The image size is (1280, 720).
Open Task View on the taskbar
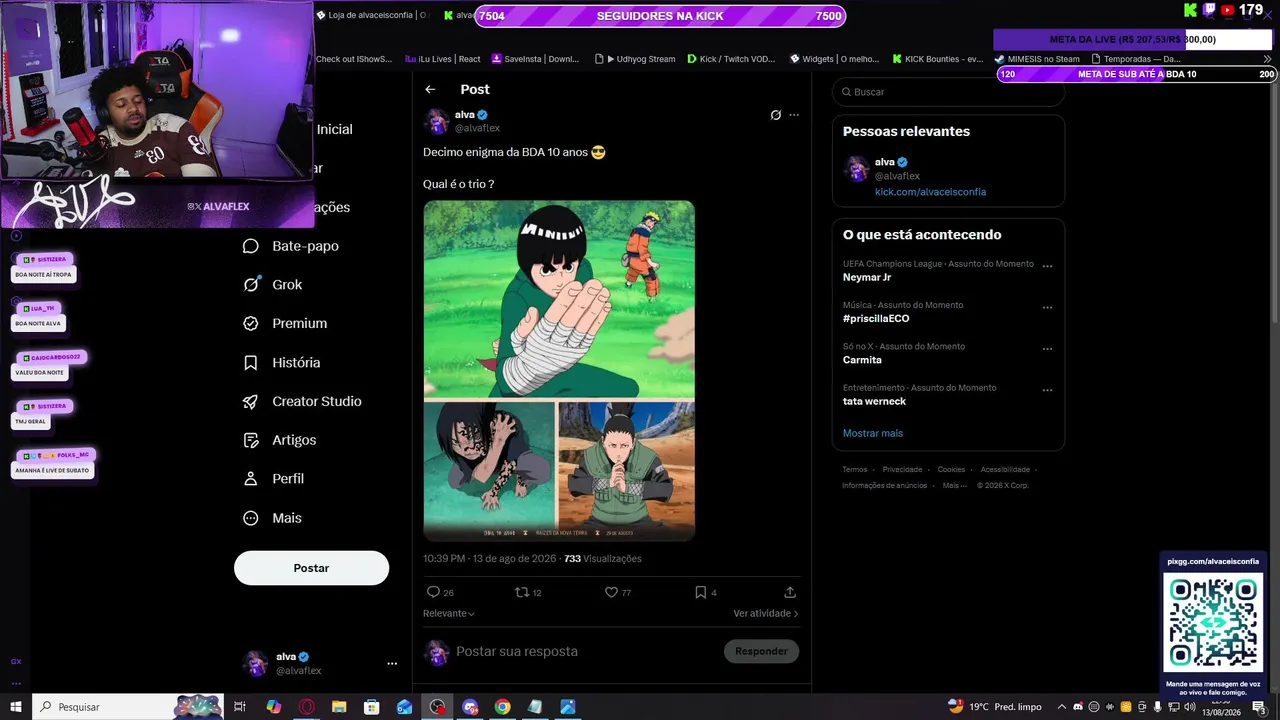pyautogui.click(x=240, y=707)
